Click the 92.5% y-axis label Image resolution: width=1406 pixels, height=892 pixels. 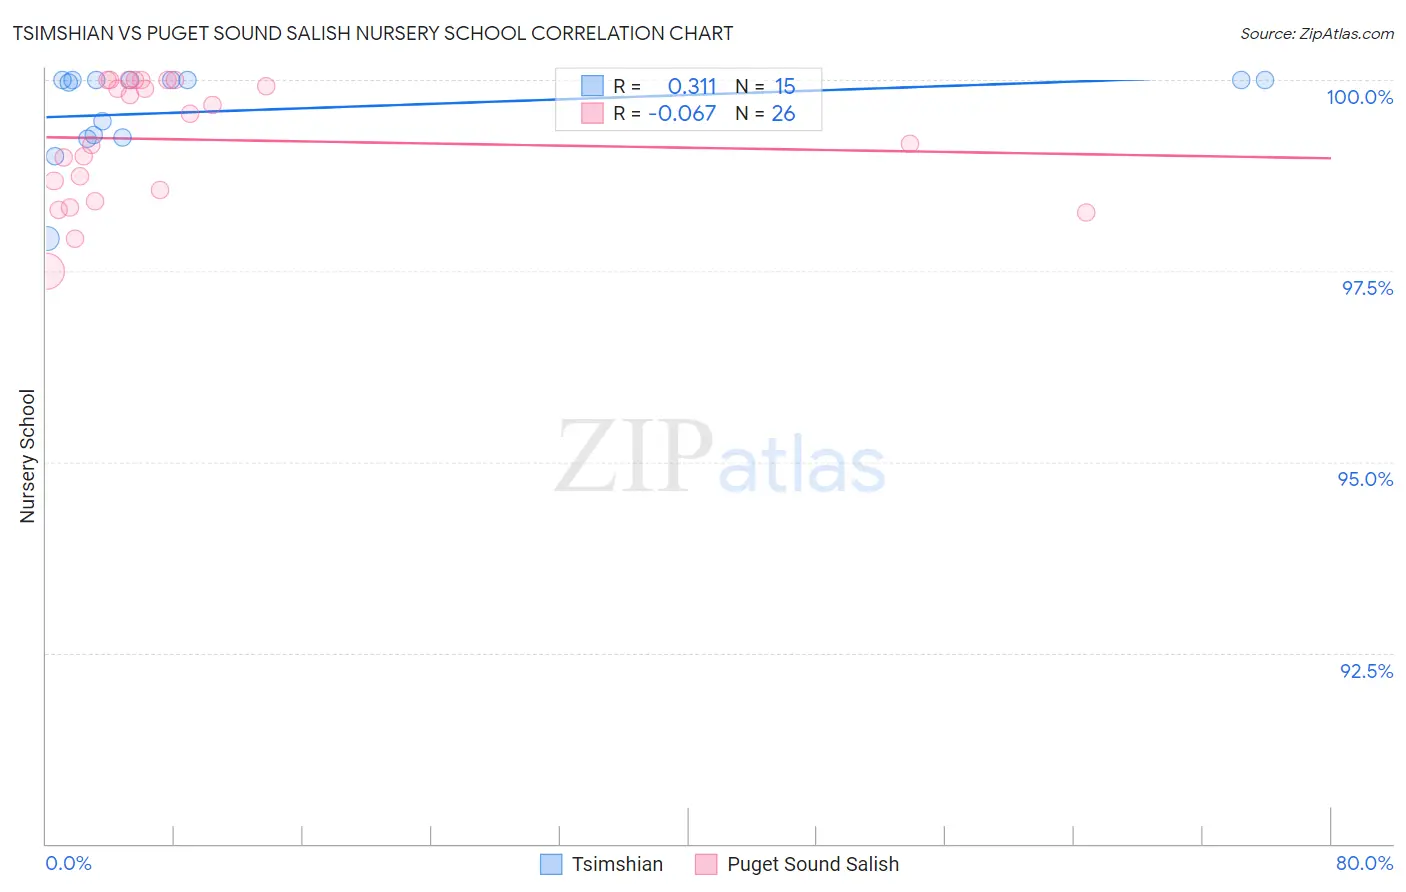click(x=1366, y=671)
